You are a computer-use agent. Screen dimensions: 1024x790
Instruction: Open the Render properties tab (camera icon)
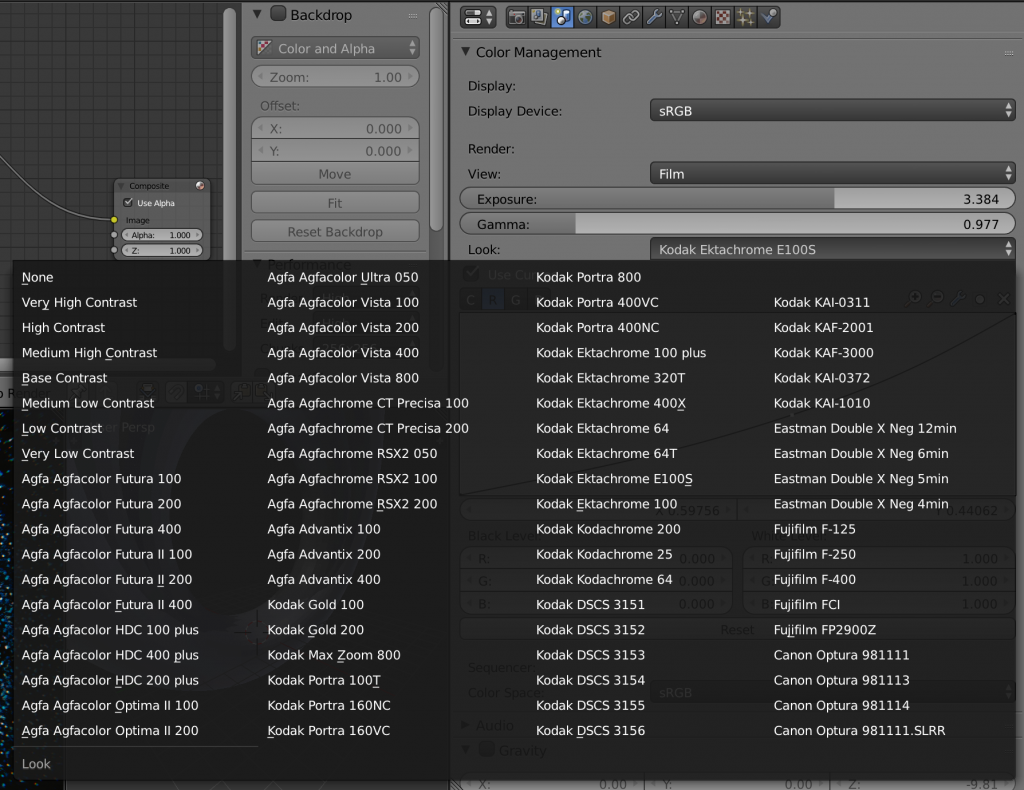click(x=517, y=17)
